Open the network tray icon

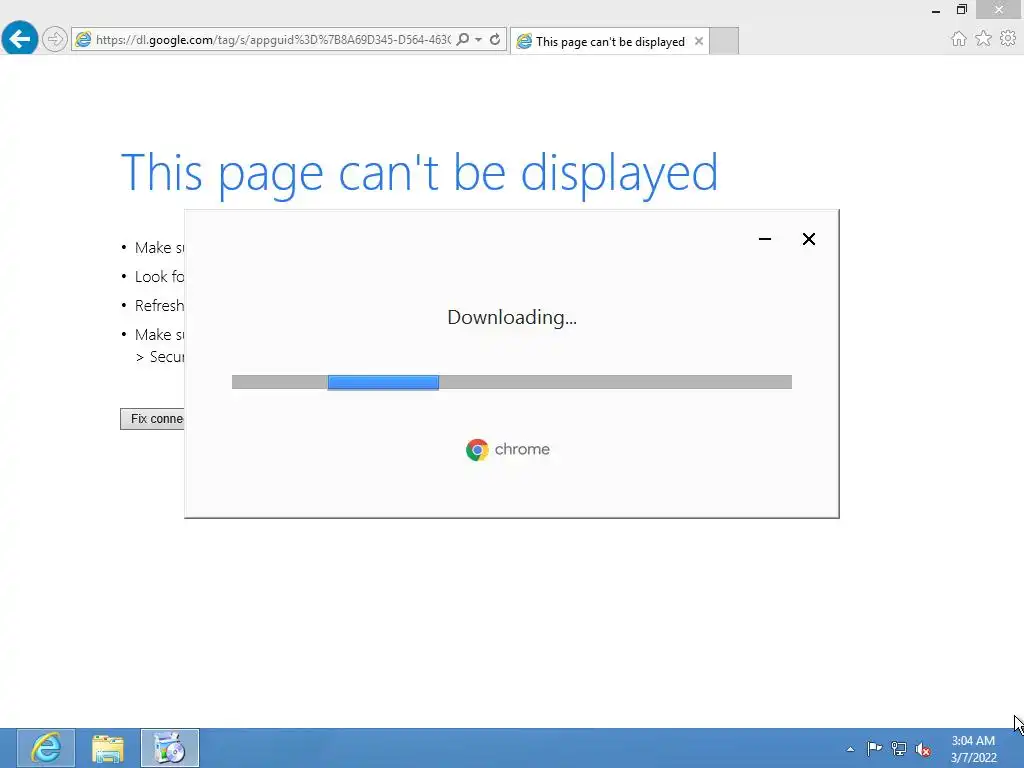click(899, 749)
